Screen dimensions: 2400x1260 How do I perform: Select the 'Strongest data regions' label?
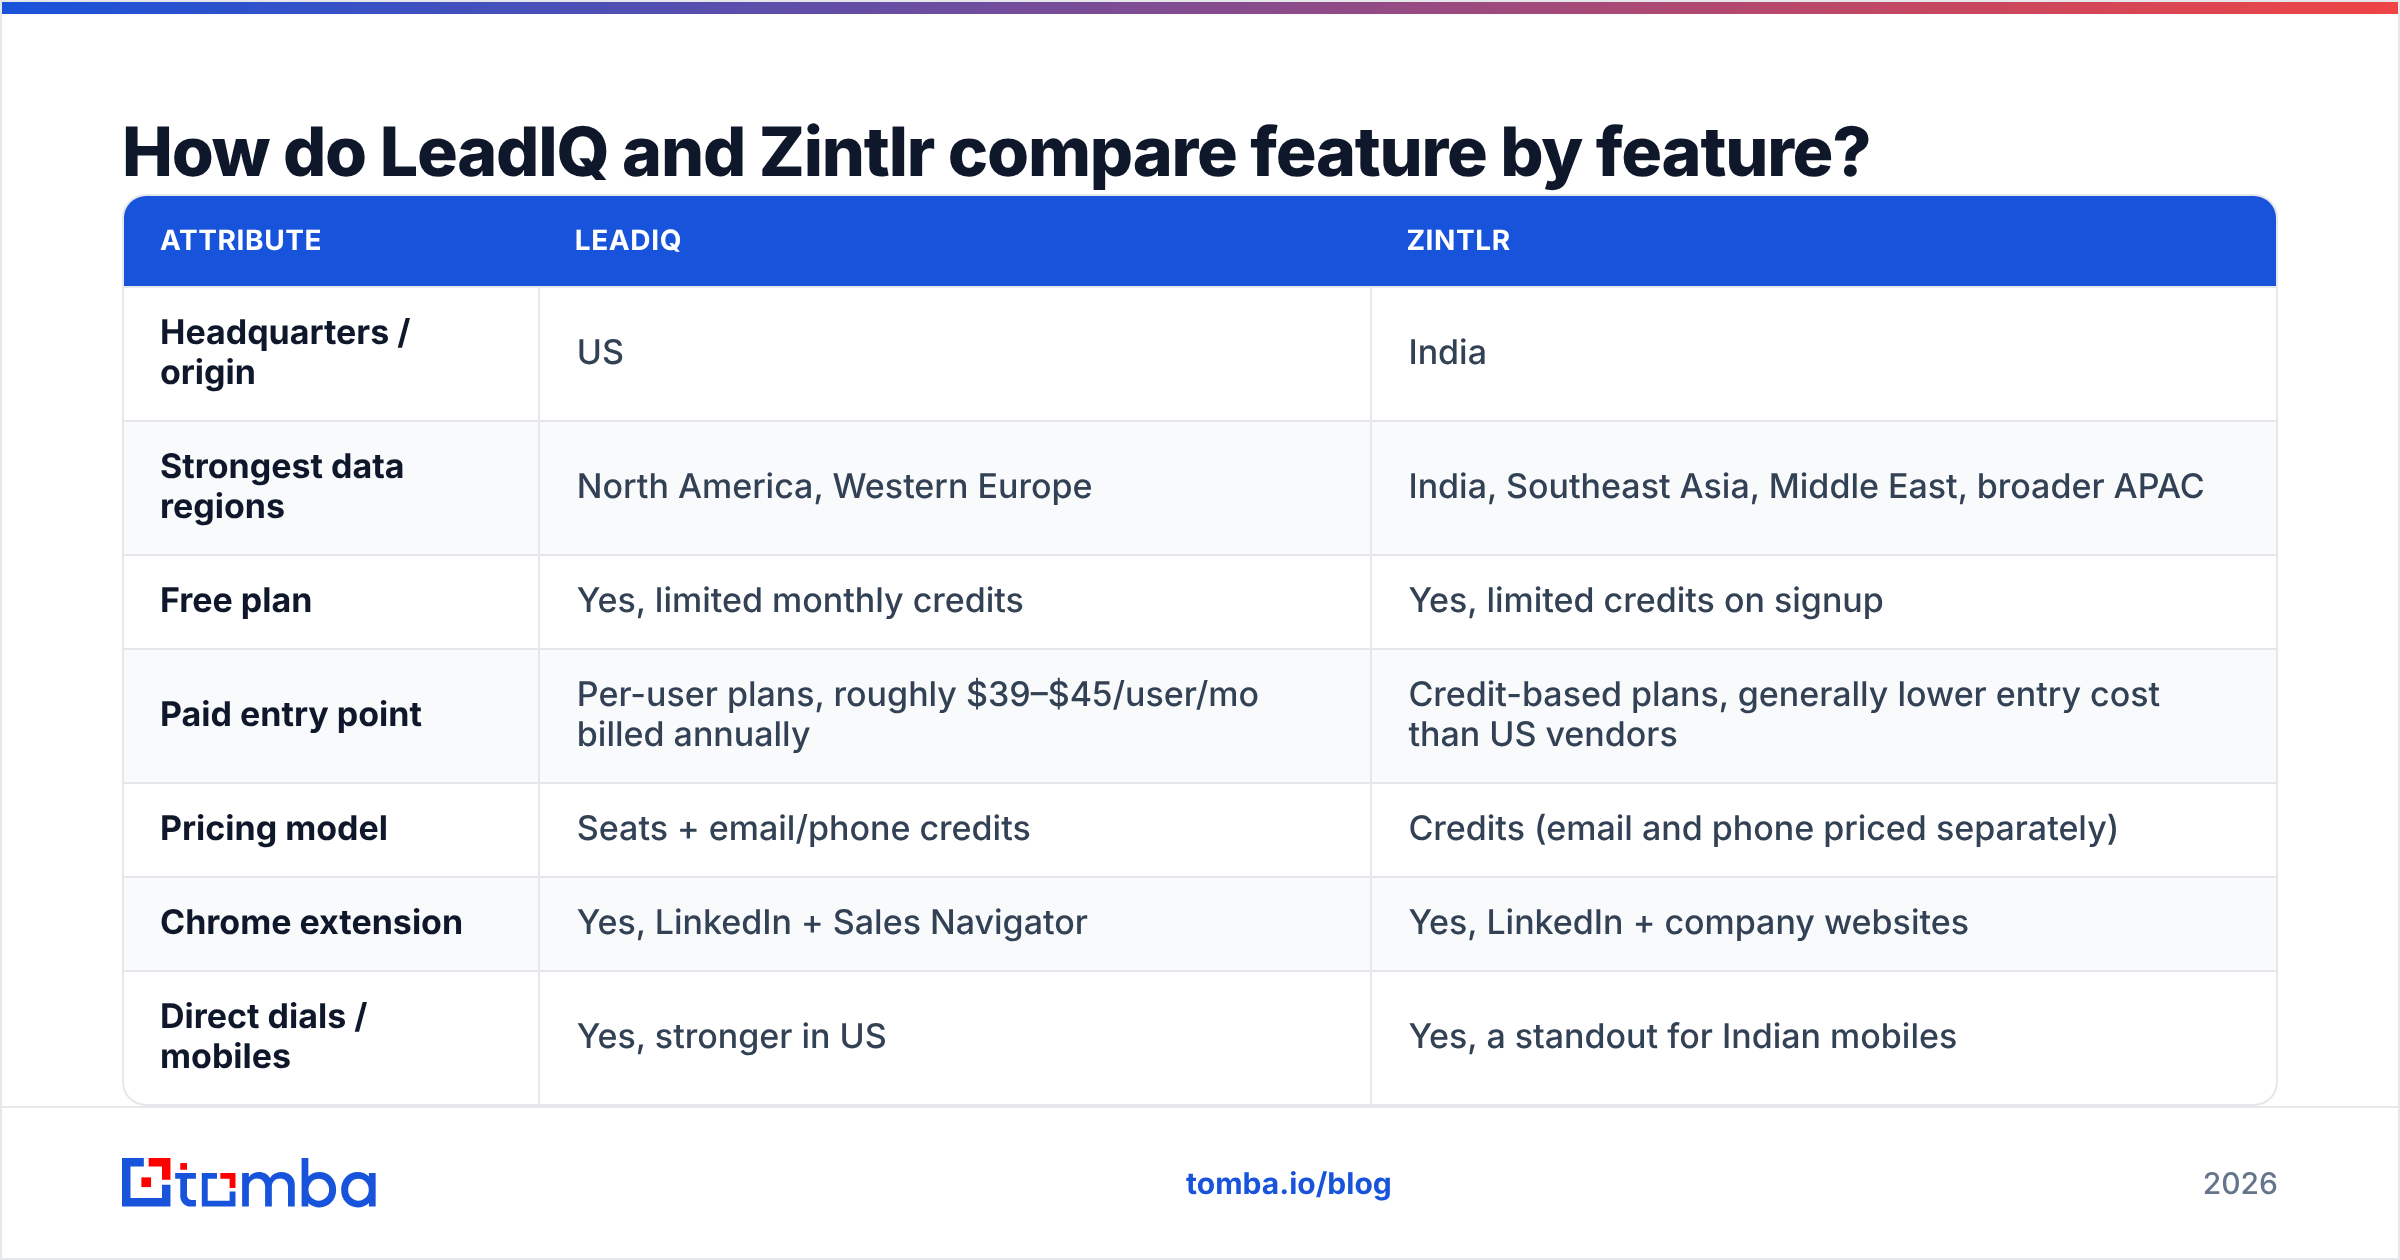pos(282,486)
